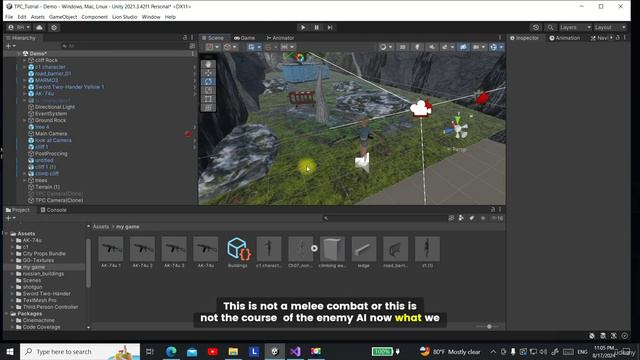Toggle scene lighting bulb icon
This screenshot has width=640, height=360.
417,47
